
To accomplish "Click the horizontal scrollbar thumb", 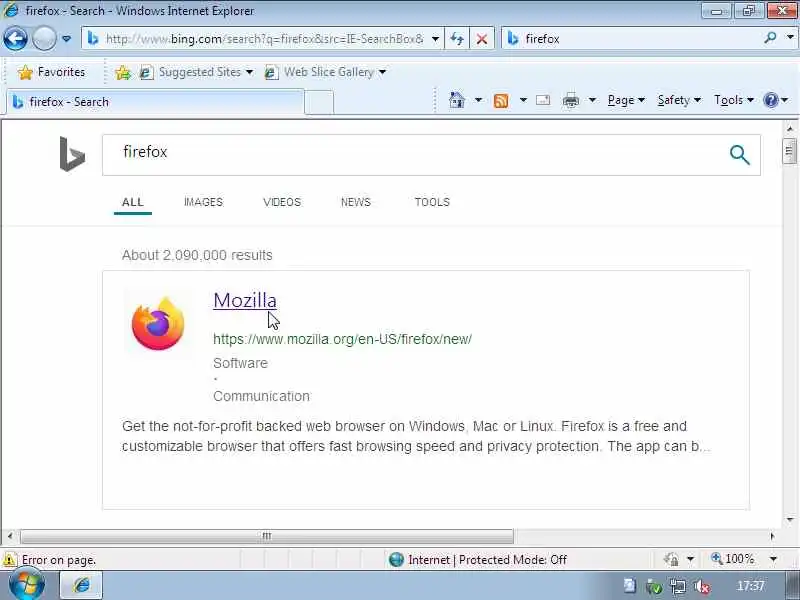I will tap(267, 536).
